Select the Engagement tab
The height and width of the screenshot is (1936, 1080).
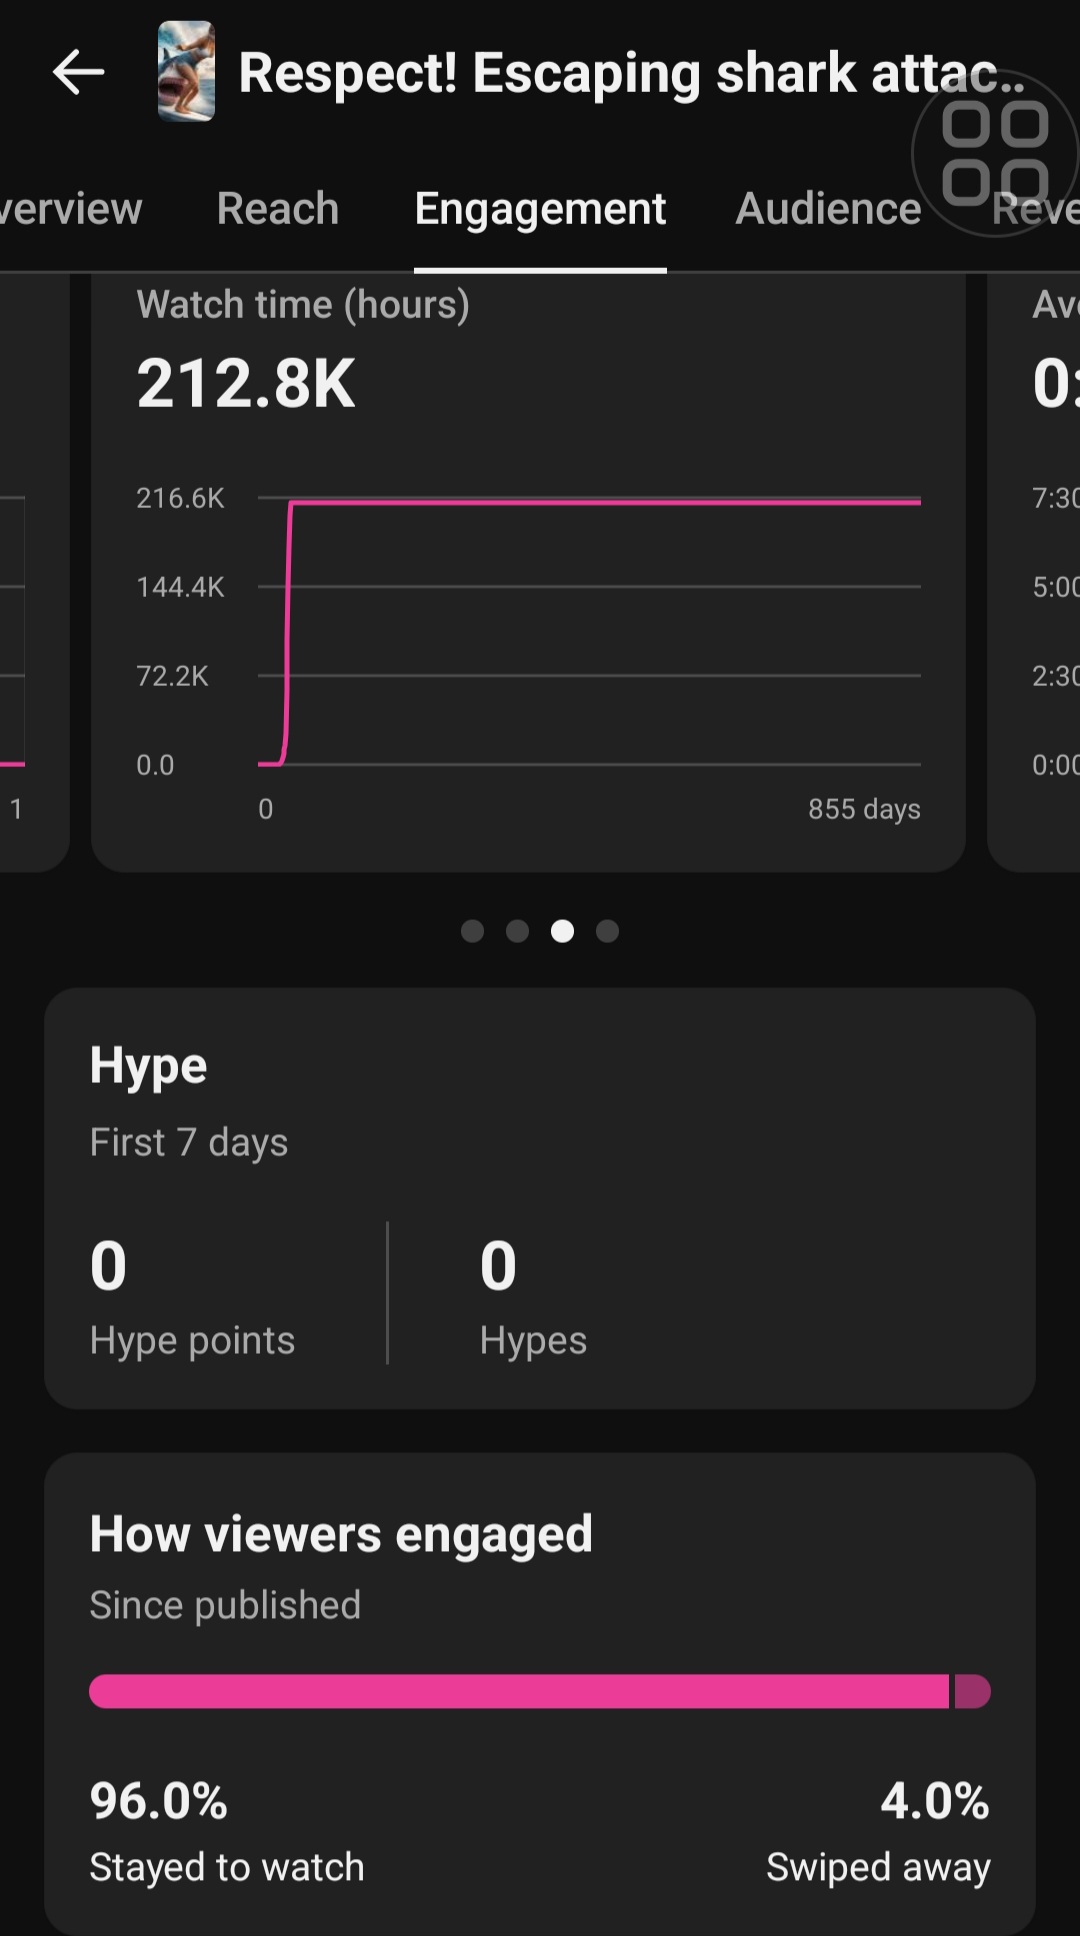tap(540, 208)
